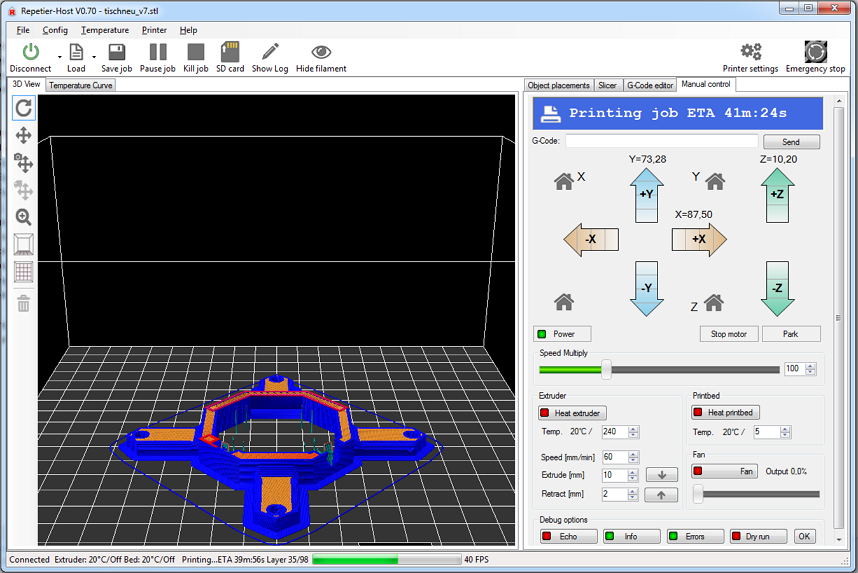Click the zoom magnifier tool

23,217
